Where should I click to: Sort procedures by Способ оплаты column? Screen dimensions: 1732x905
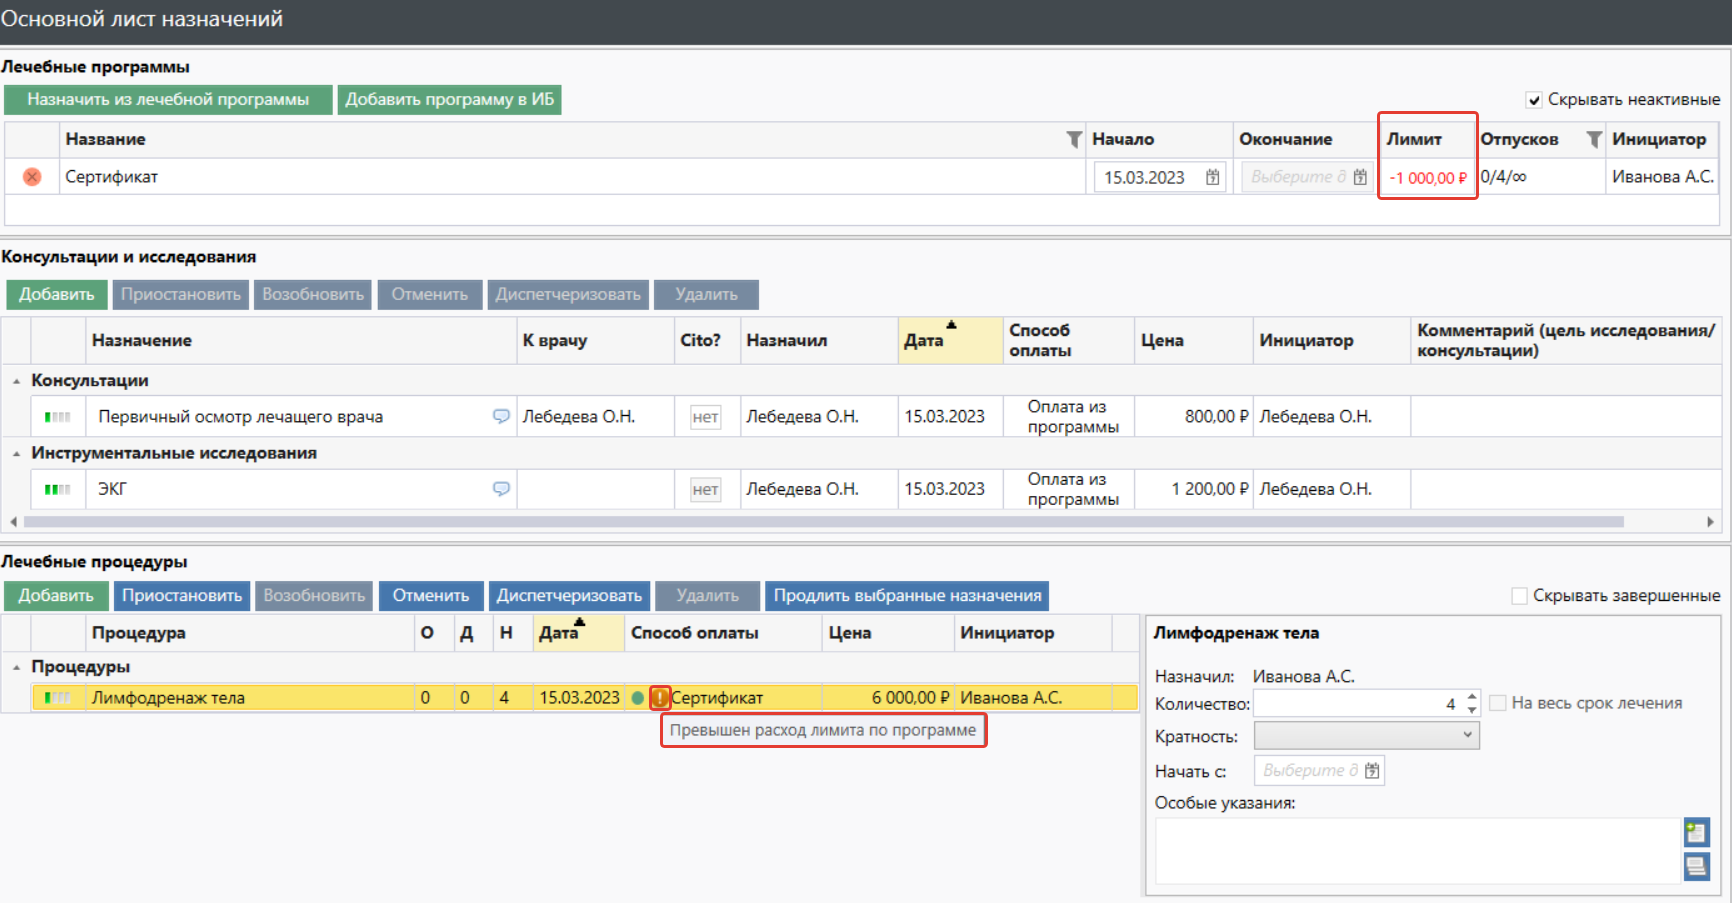coord(694,633)
